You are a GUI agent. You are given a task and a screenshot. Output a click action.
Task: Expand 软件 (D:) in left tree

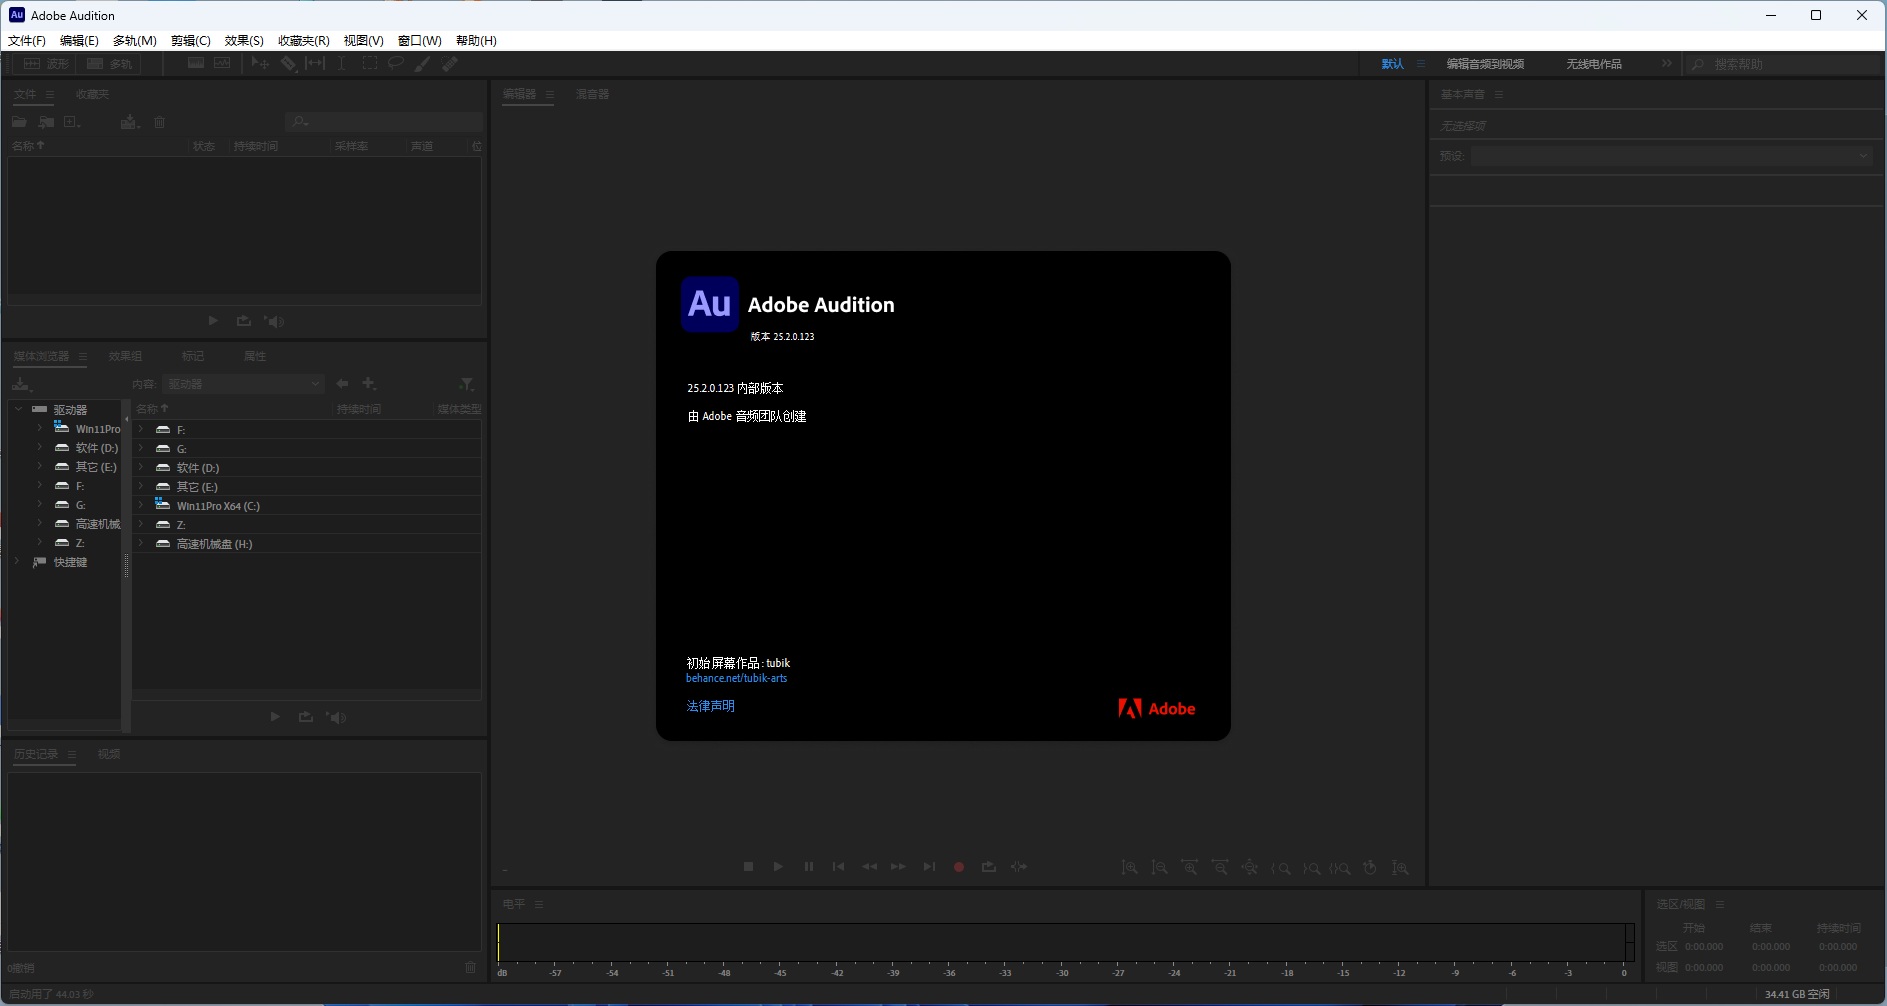(40, 447)
